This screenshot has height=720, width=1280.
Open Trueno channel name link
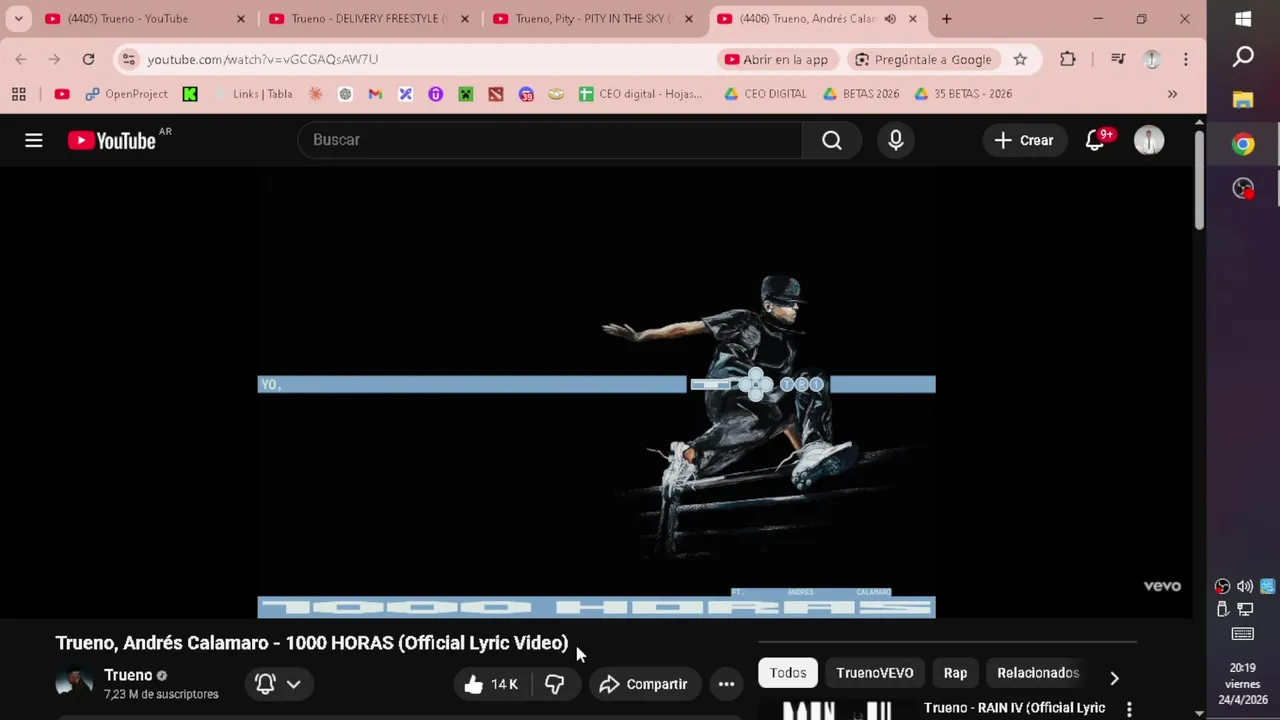[128, 675]
